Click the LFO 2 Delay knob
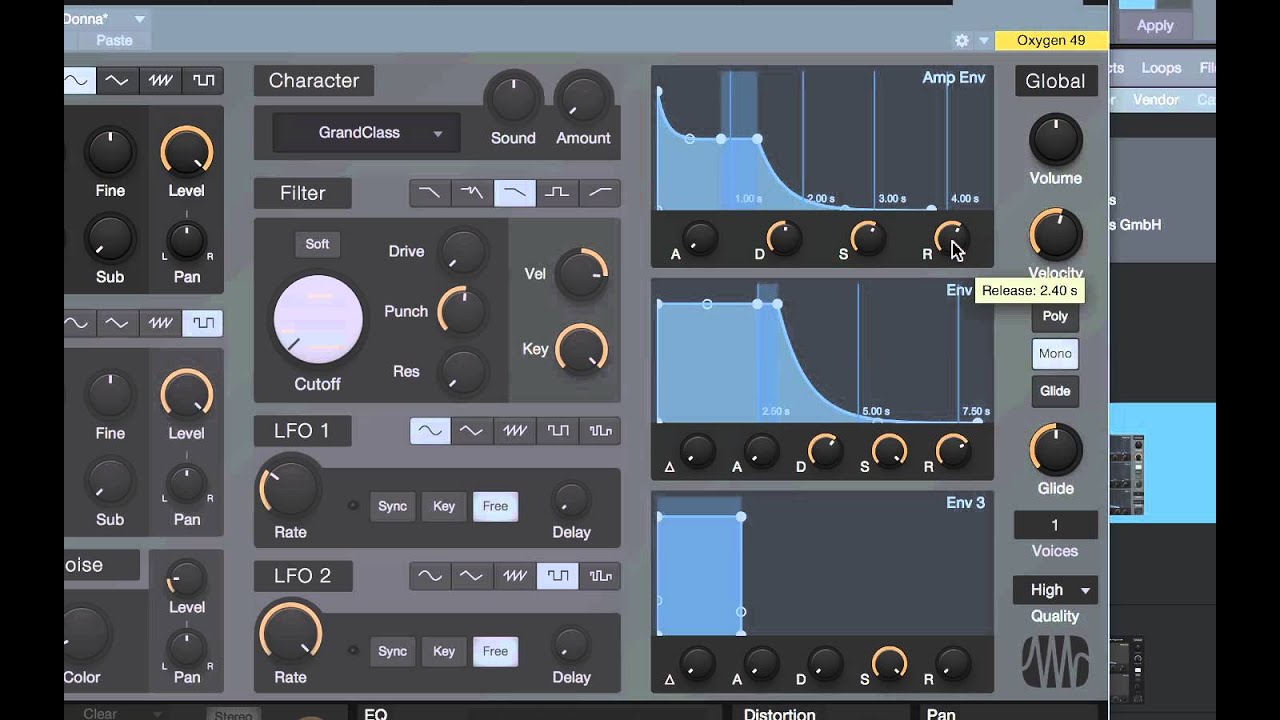The height and width of the screenshot is (720, 1280). pyautogui.click(x=571, y=646)
